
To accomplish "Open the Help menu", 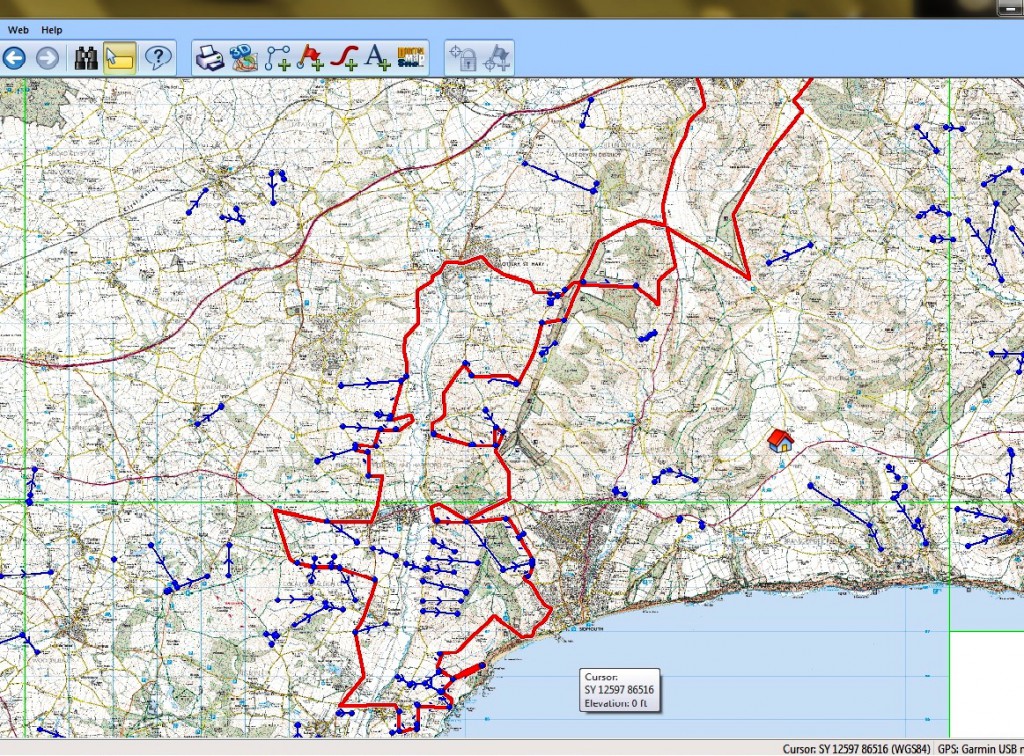I will click(x=52, y=30).
